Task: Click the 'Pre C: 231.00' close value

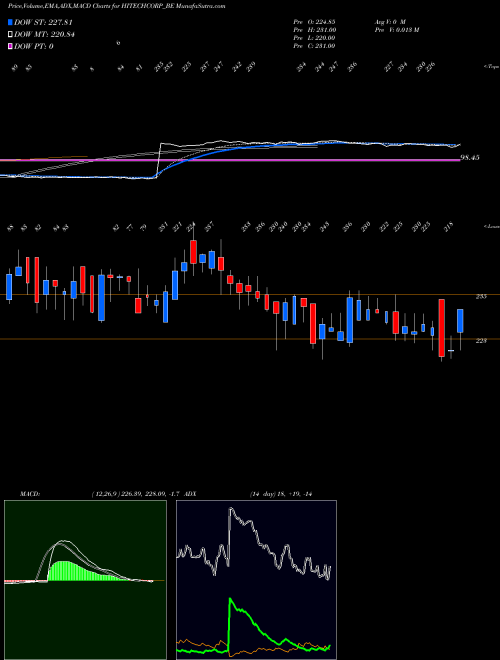Action: [x=314, y=46]
